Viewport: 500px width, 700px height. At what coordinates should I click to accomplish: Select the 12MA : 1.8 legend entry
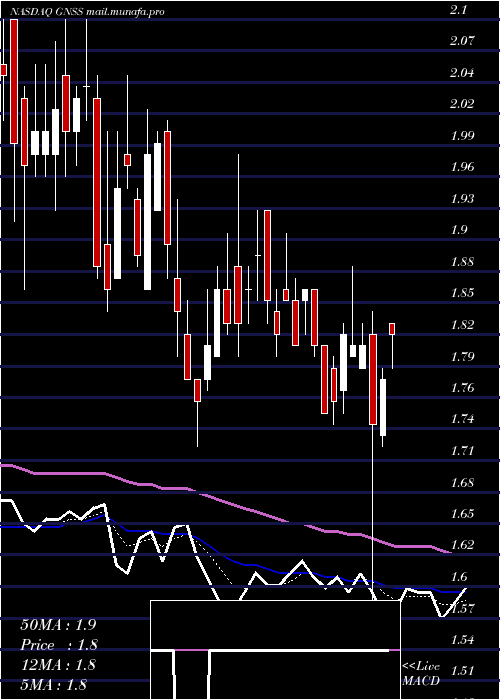[x=58, y=665]
